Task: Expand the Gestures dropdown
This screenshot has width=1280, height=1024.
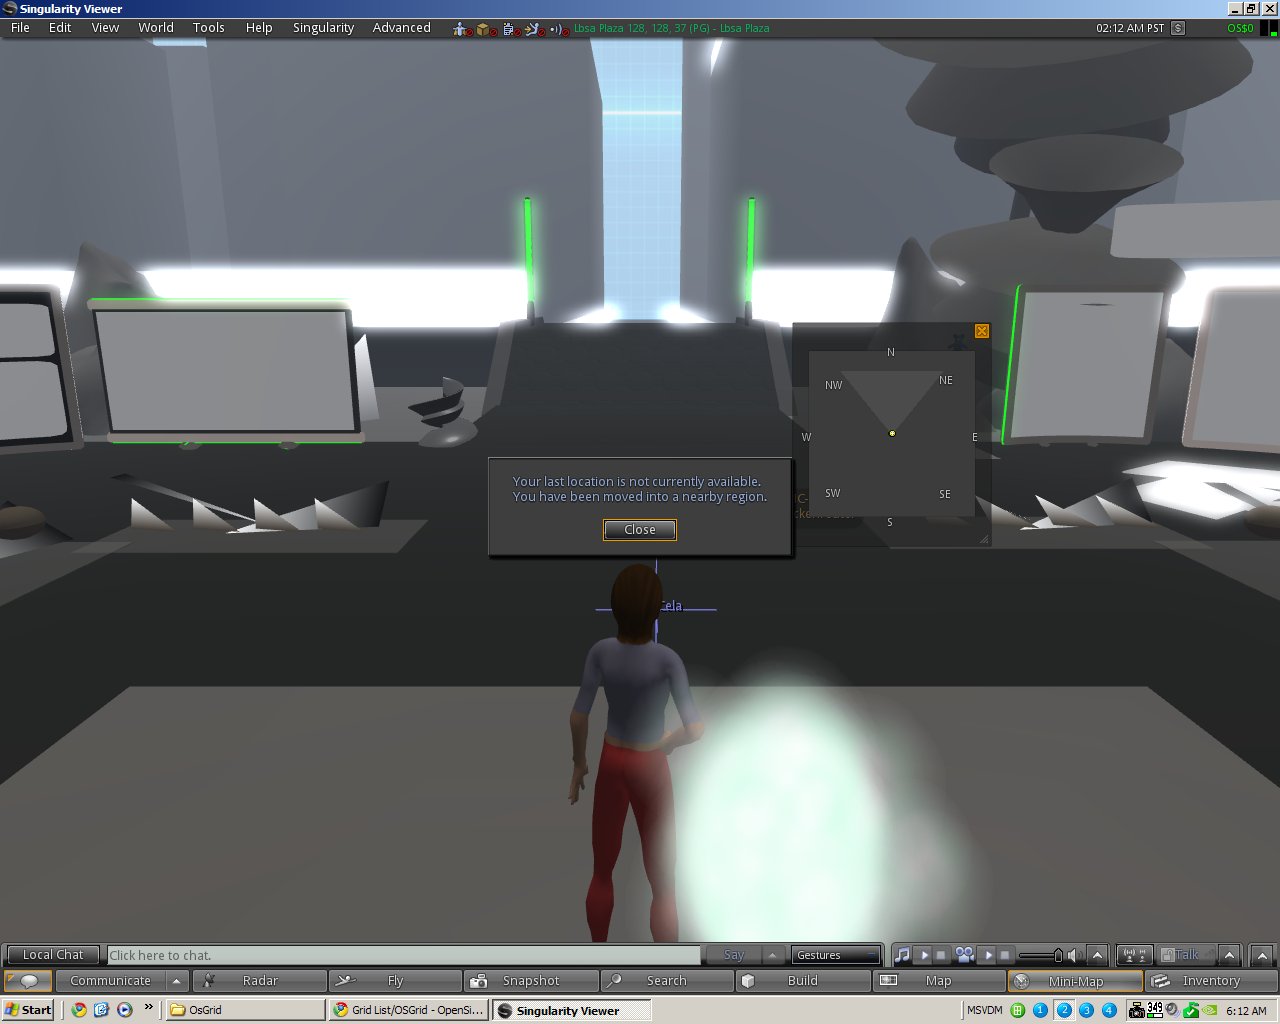Action: [x=836, y=955]
